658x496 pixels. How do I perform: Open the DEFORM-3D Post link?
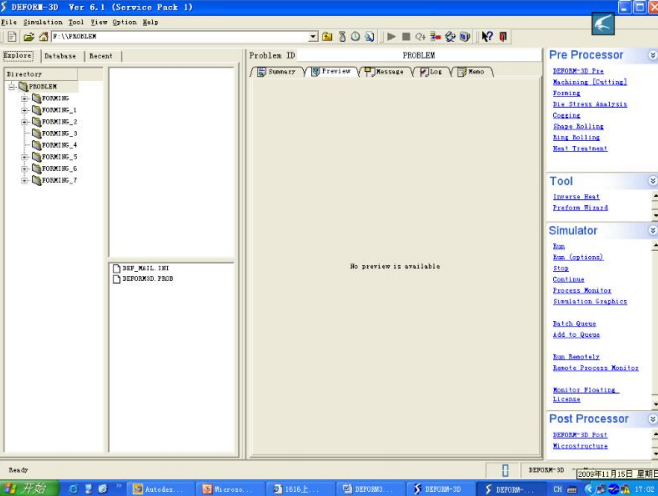pos(580,435)
